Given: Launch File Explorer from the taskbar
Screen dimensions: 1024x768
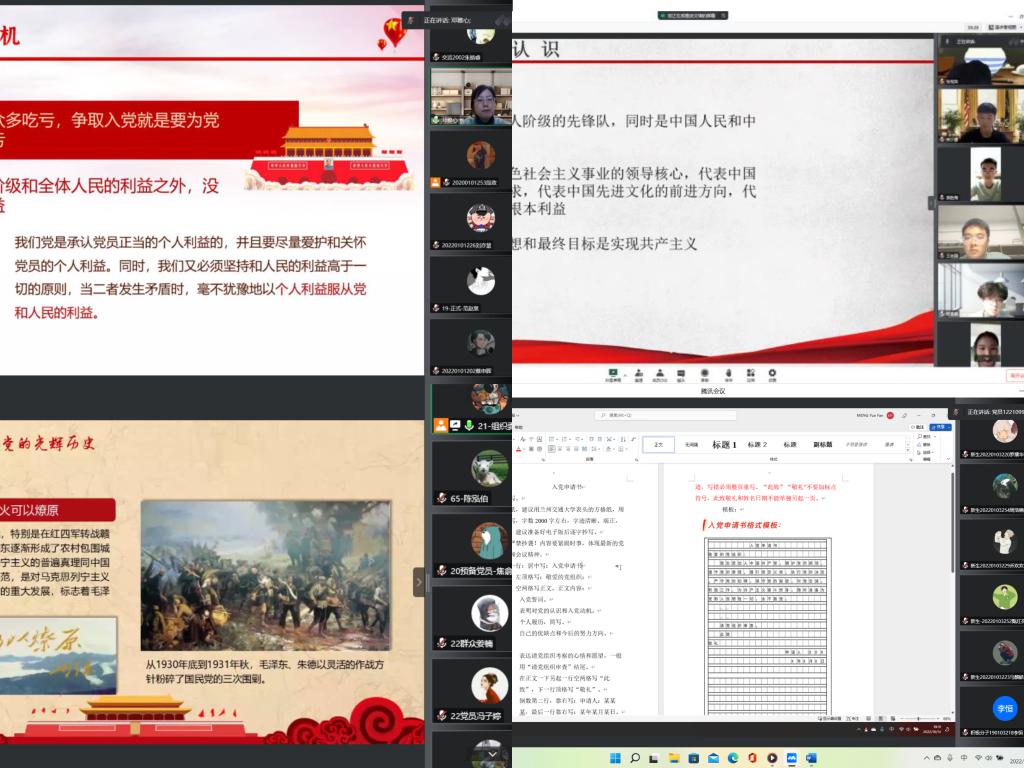Looking at the screenshot, I should pyautogui.click(x=675, y=758).
